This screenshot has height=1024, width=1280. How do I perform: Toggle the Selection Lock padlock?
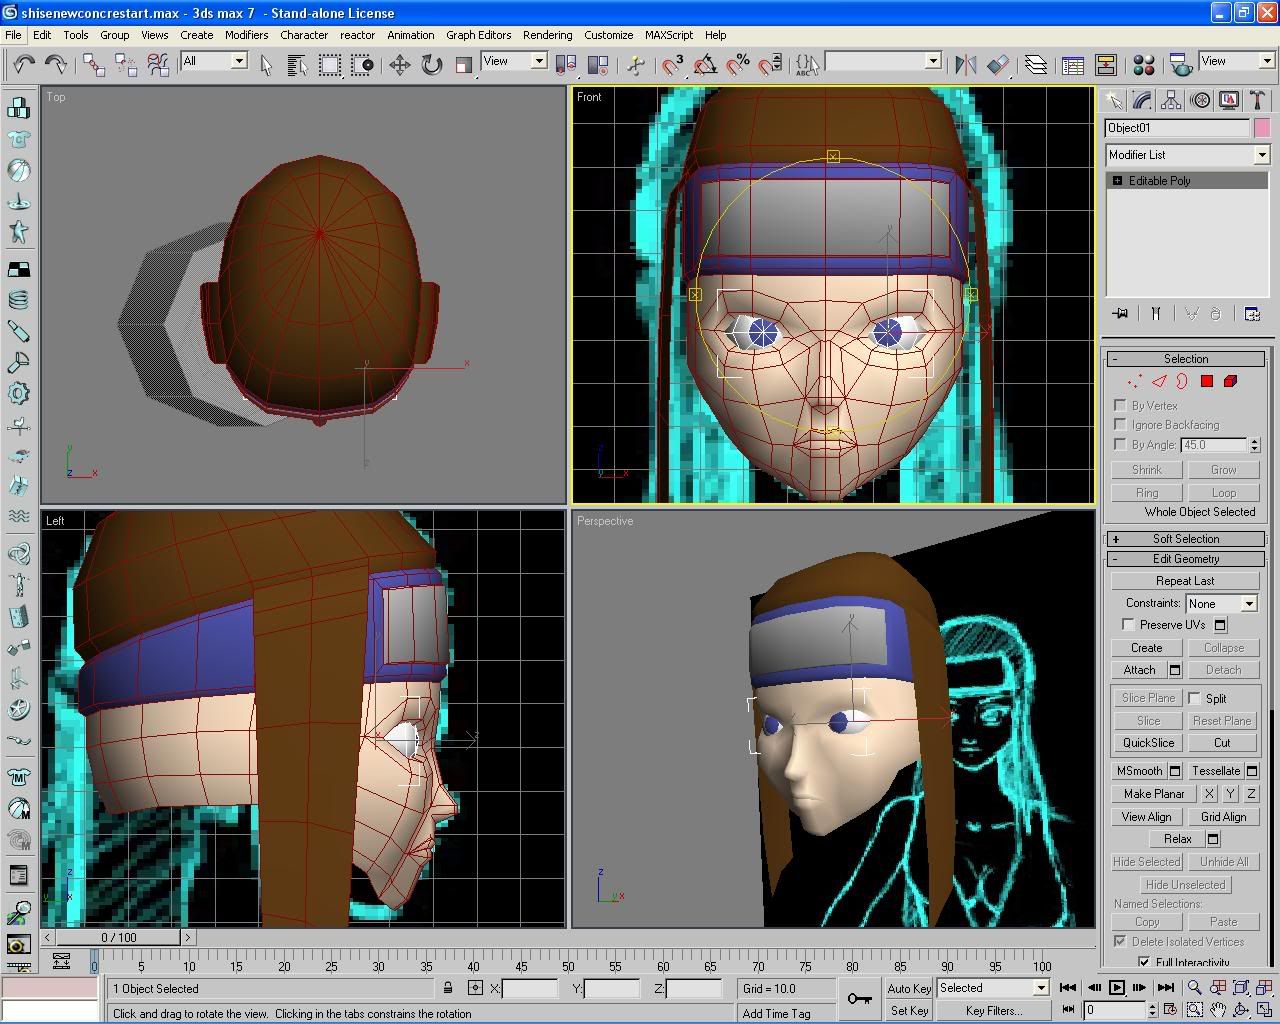448,988
